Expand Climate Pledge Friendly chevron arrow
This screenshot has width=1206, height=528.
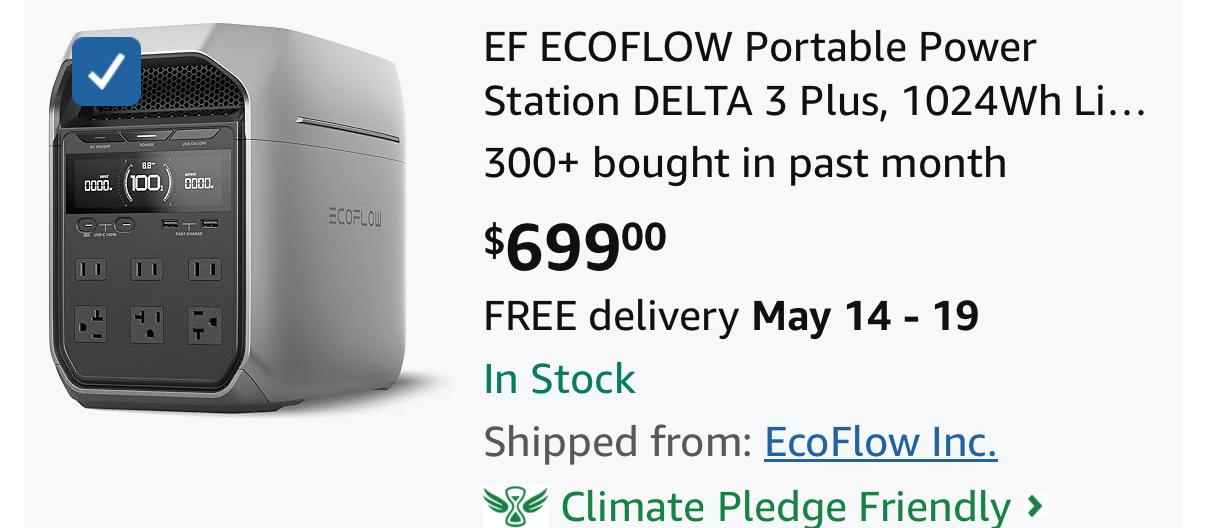[x=1034, y=506]
